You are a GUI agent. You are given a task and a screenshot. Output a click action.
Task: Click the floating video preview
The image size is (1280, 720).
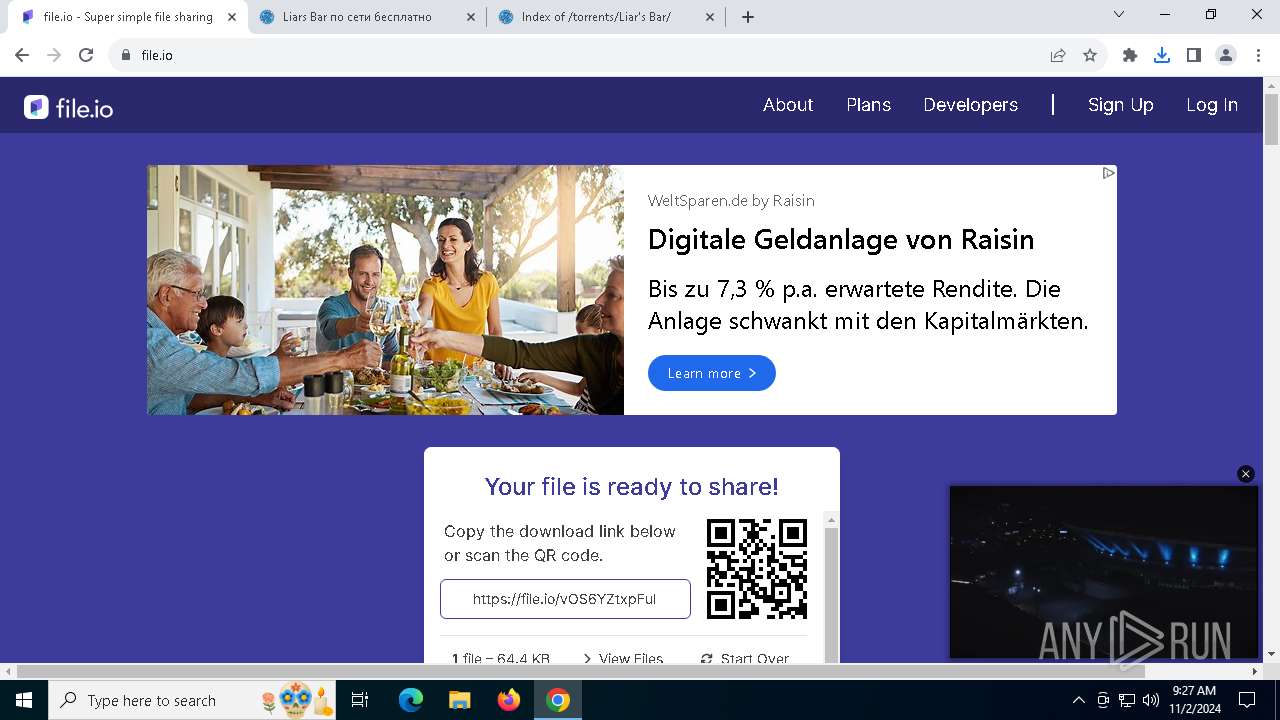coord(1104,572)
